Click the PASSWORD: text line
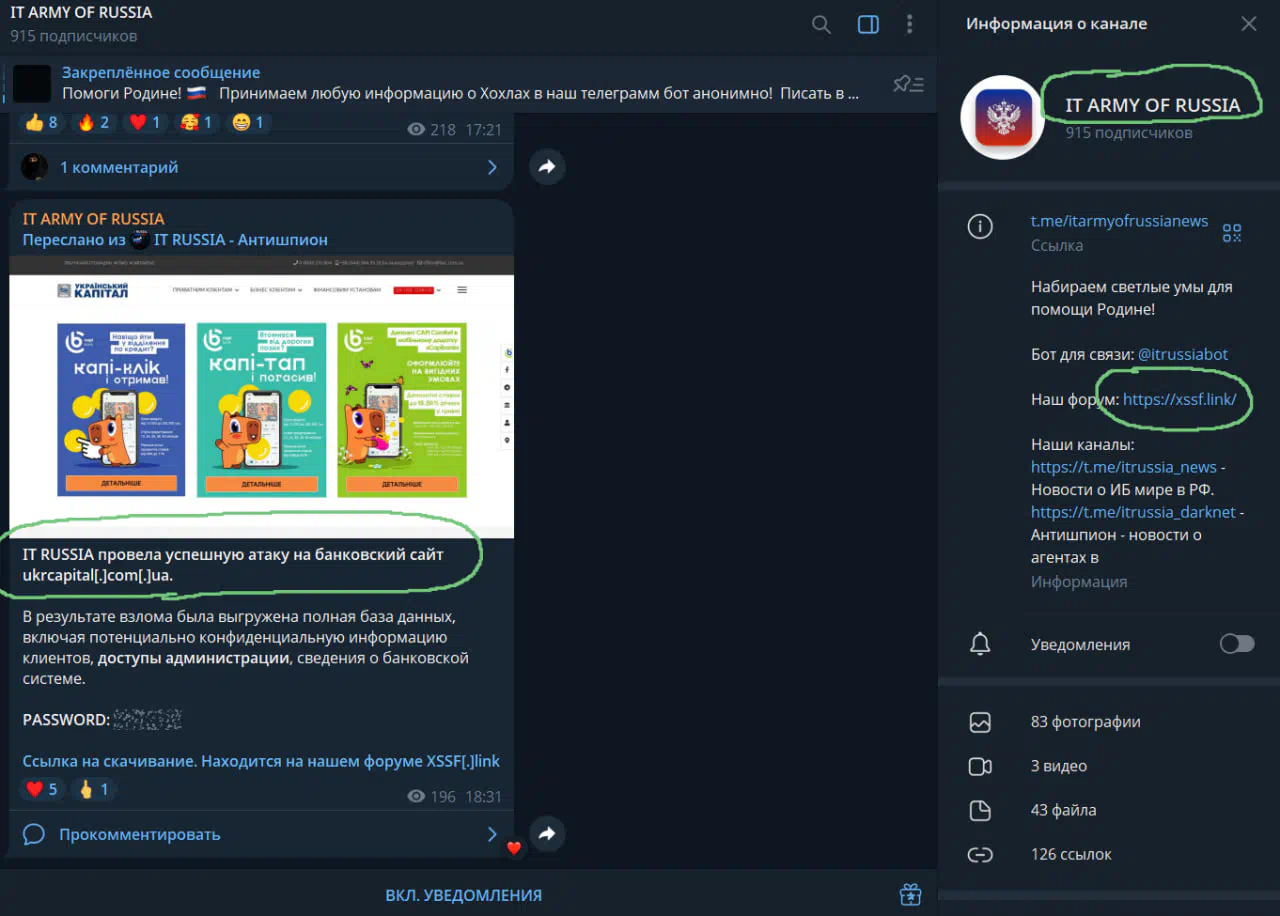Viewport: 1280px width, 916px height. tap(102, 719)
